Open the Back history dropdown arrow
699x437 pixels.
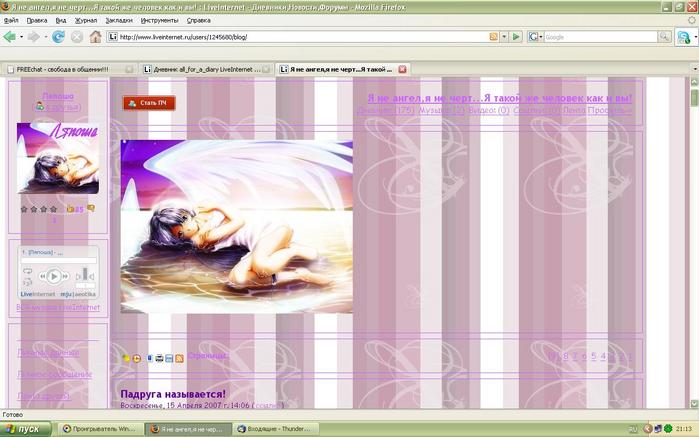pyautogui.click(x=21, y=37)
